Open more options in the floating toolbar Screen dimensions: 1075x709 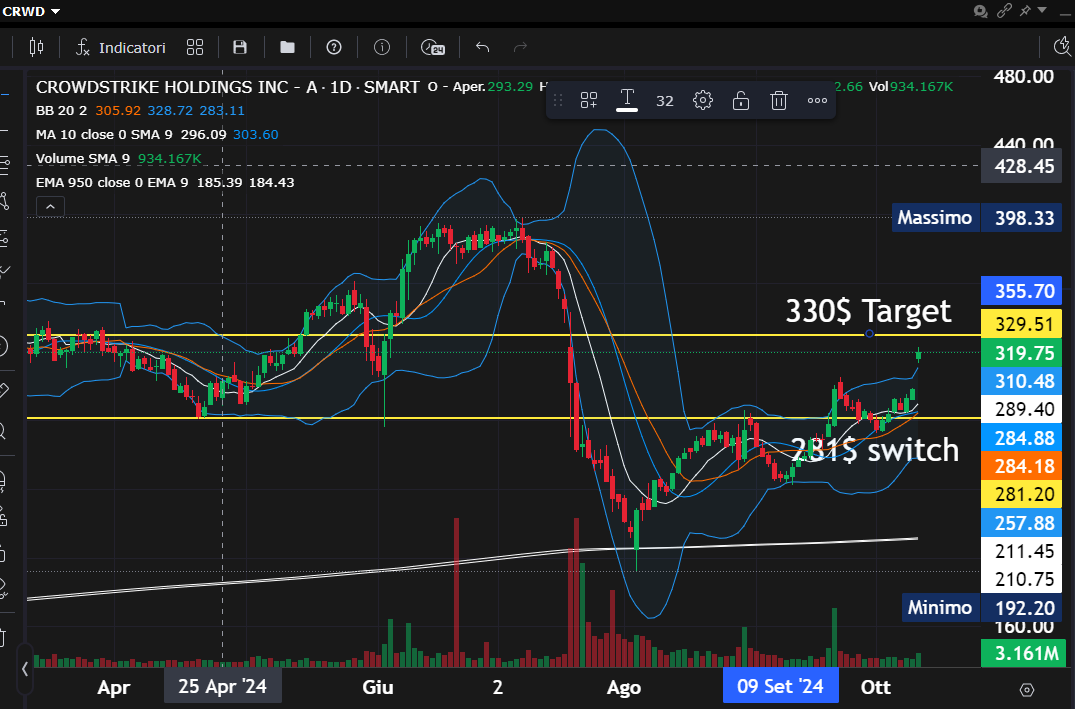tap(817, 100)
